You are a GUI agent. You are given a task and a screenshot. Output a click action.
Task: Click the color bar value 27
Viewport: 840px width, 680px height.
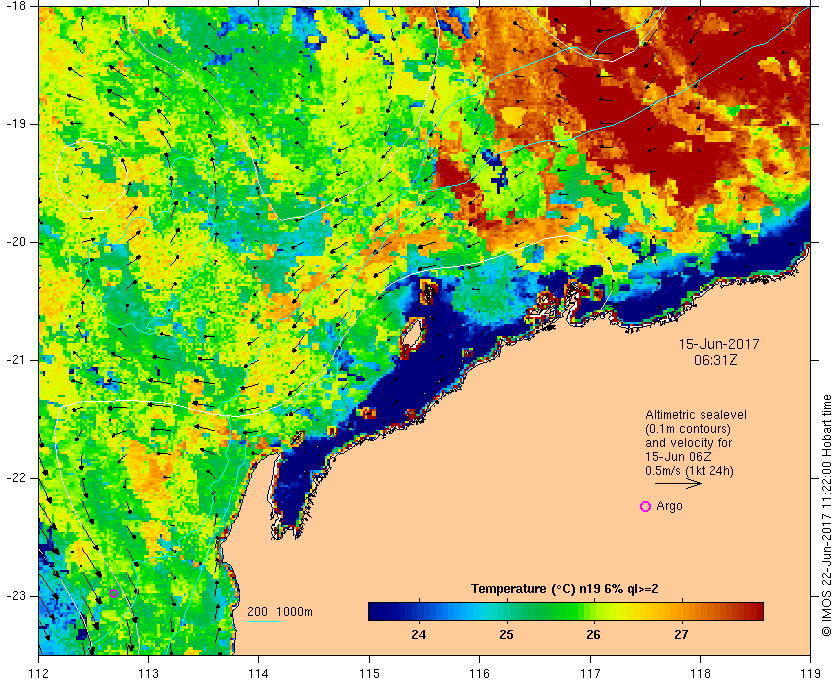681,634
